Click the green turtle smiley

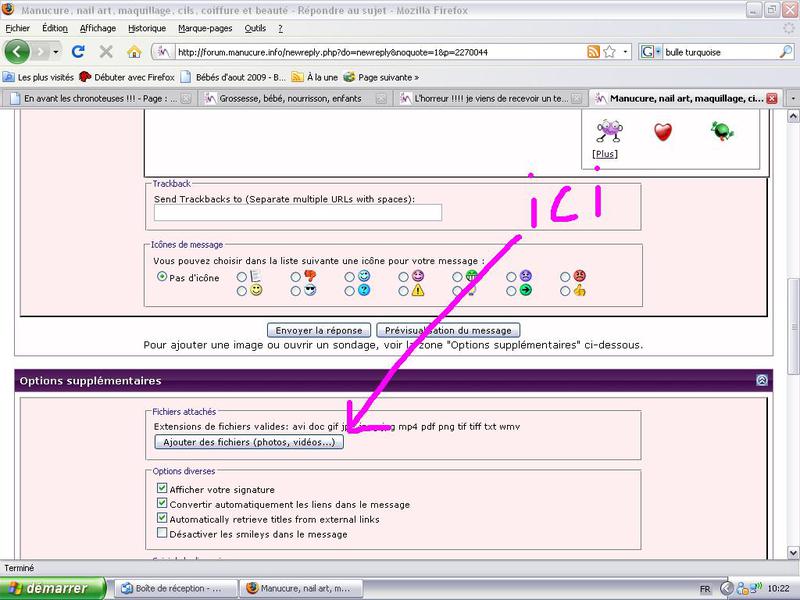(723, 131)
